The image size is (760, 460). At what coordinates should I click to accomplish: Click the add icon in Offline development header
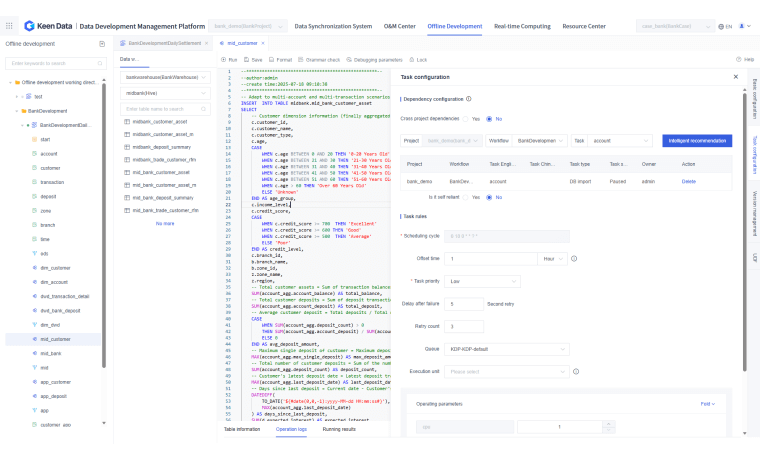click(102, 44)
